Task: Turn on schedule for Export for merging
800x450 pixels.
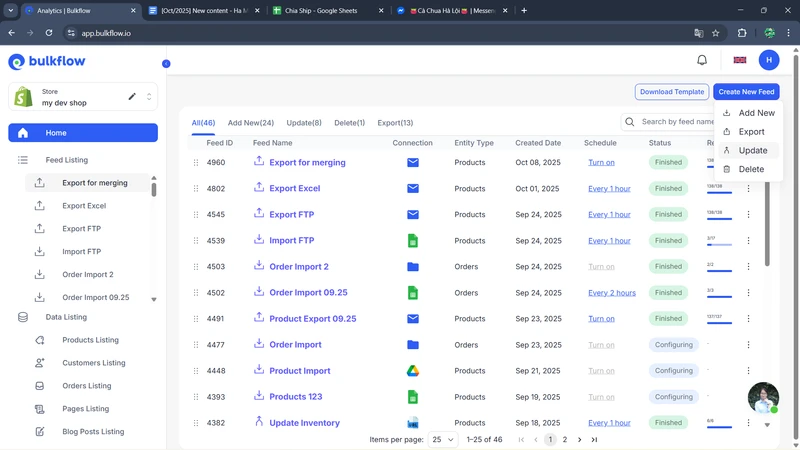Action: [x=601, y=163]
